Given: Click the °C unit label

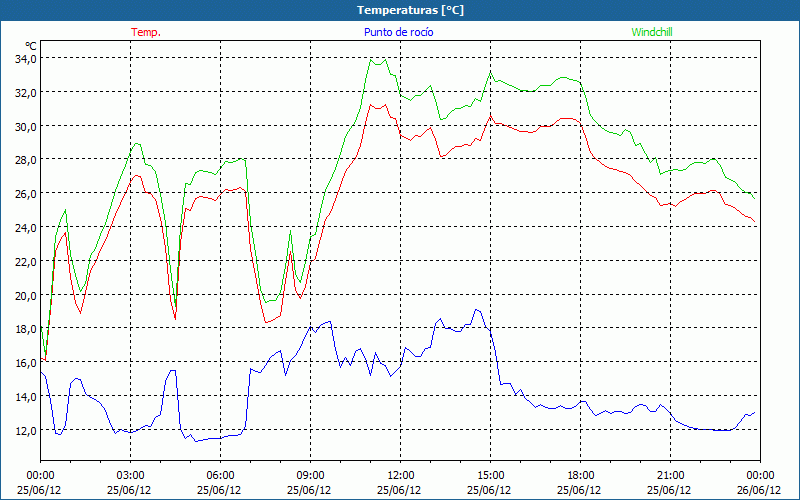Looking at the screenshot, I should (x=31, y=46).
